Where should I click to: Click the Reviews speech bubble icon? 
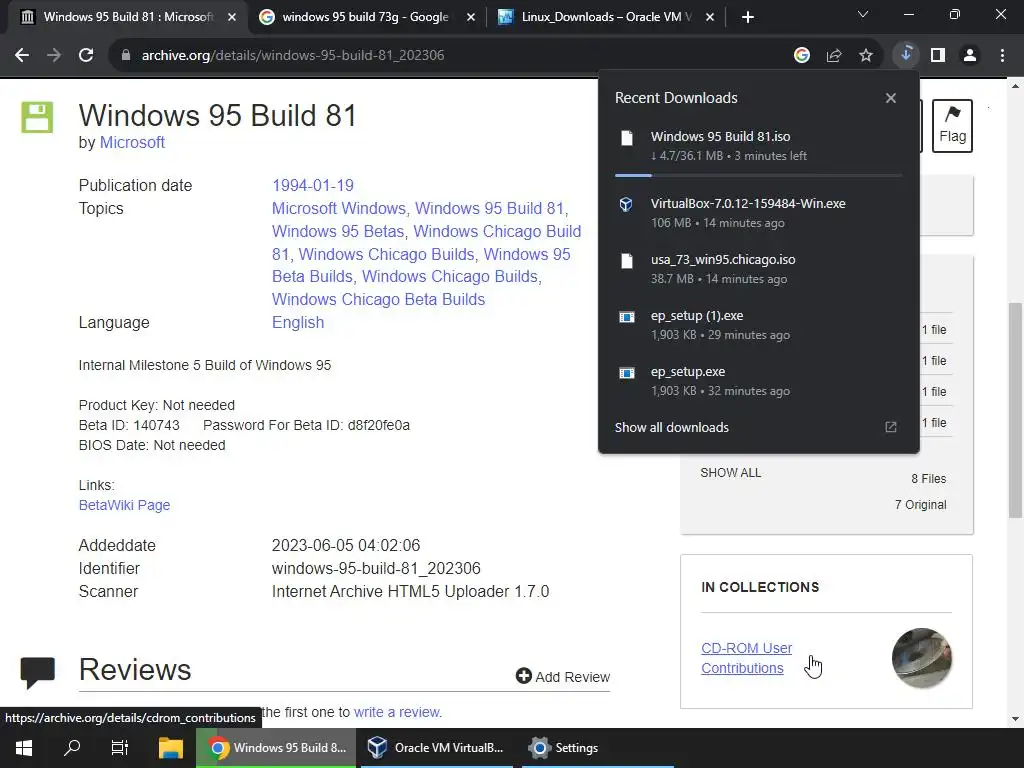[37, 673]
